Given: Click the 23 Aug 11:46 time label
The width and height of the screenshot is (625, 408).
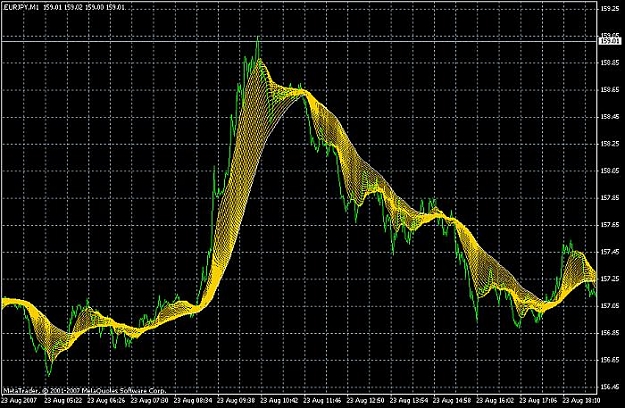Looking at the screenshot, I should tap(322, 400).
